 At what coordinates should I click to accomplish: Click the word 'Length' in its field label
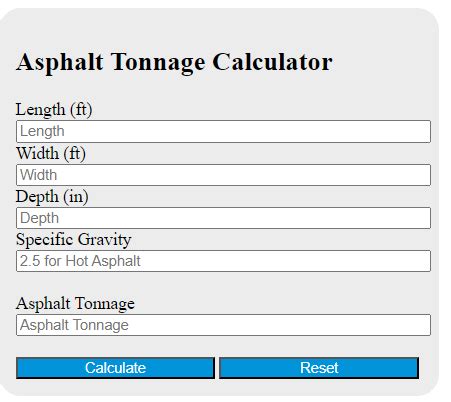(x=40, y=110)
